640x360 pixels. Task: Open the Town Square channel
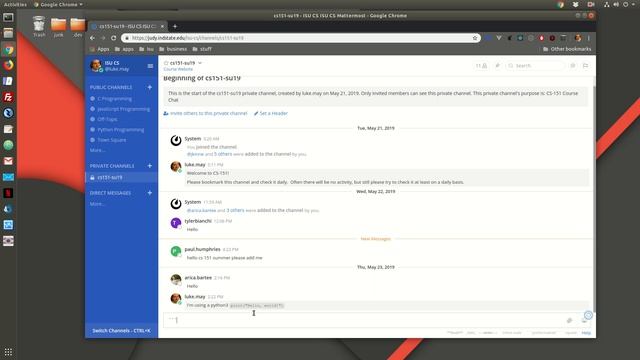(x=111, y=140)
